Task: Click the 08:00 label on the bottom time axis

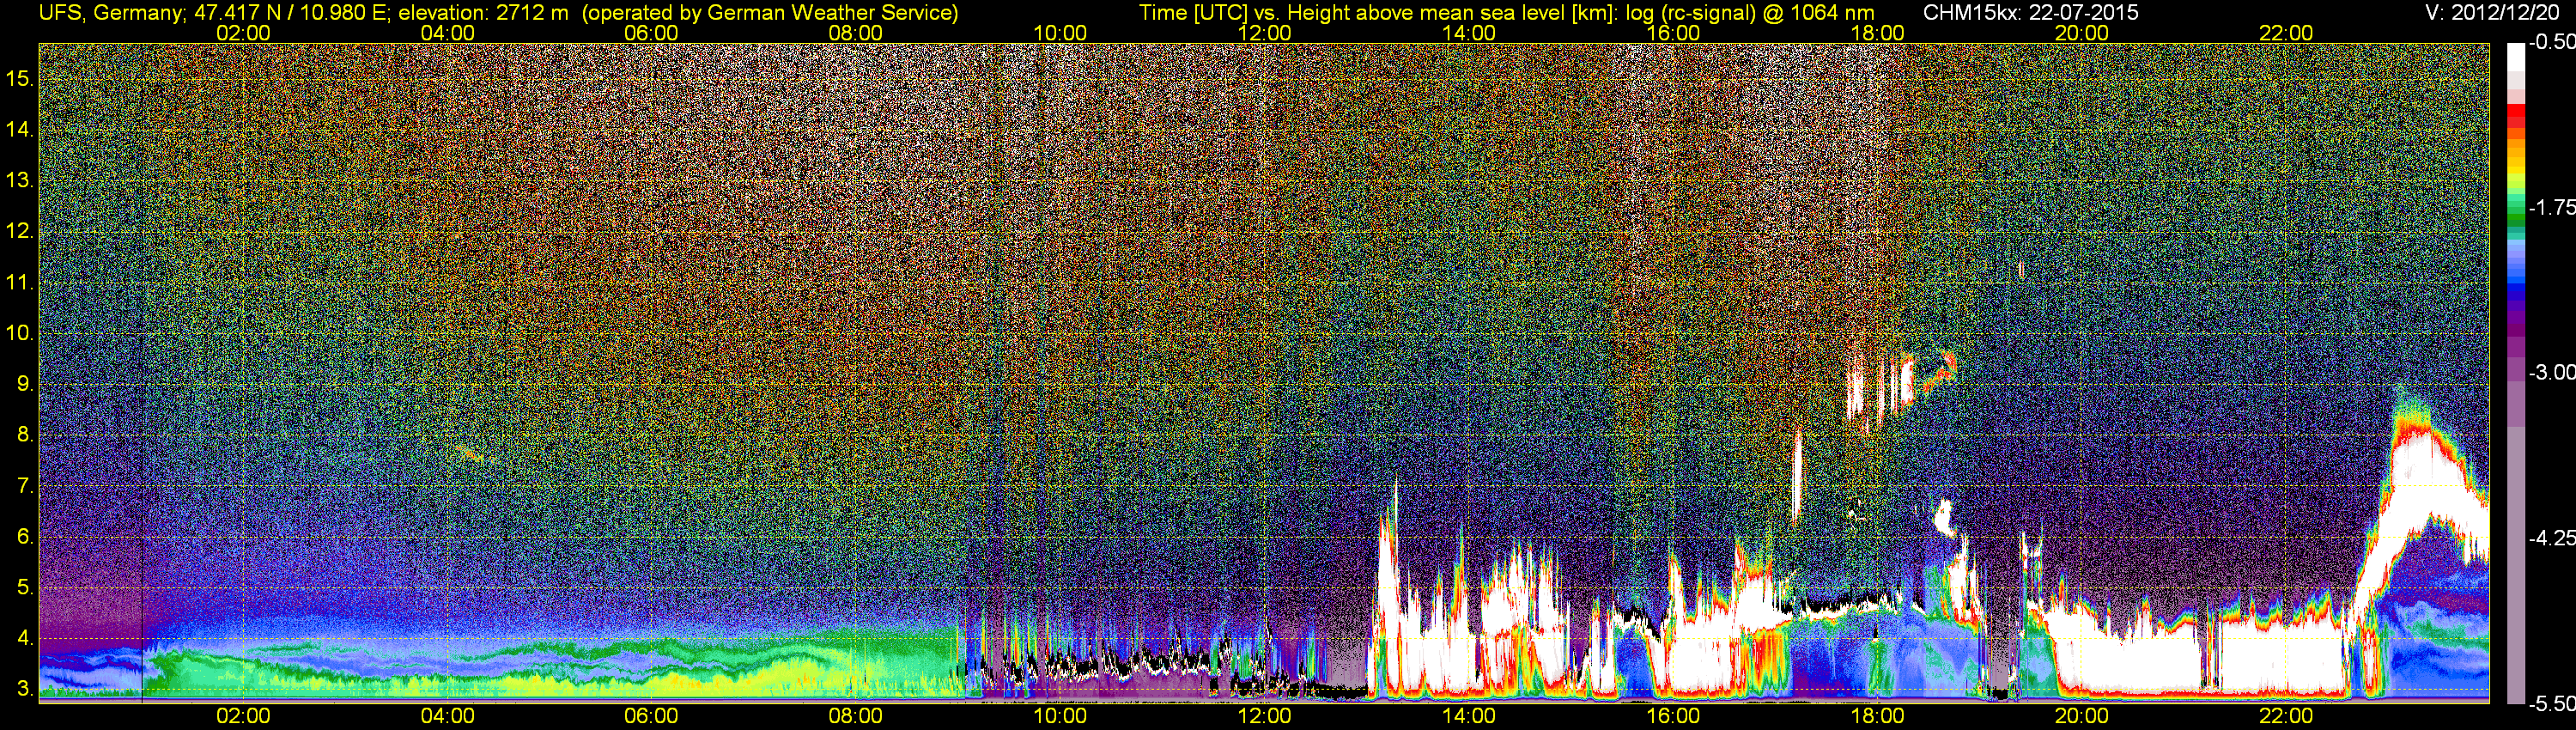Action: (856, 716)
